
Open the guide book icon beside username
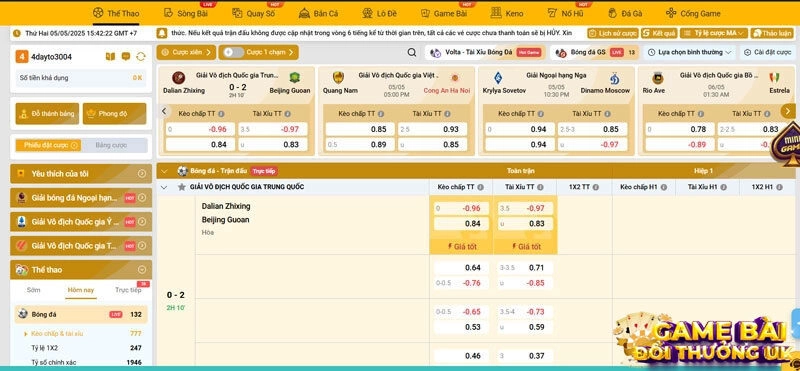[110, 57]
